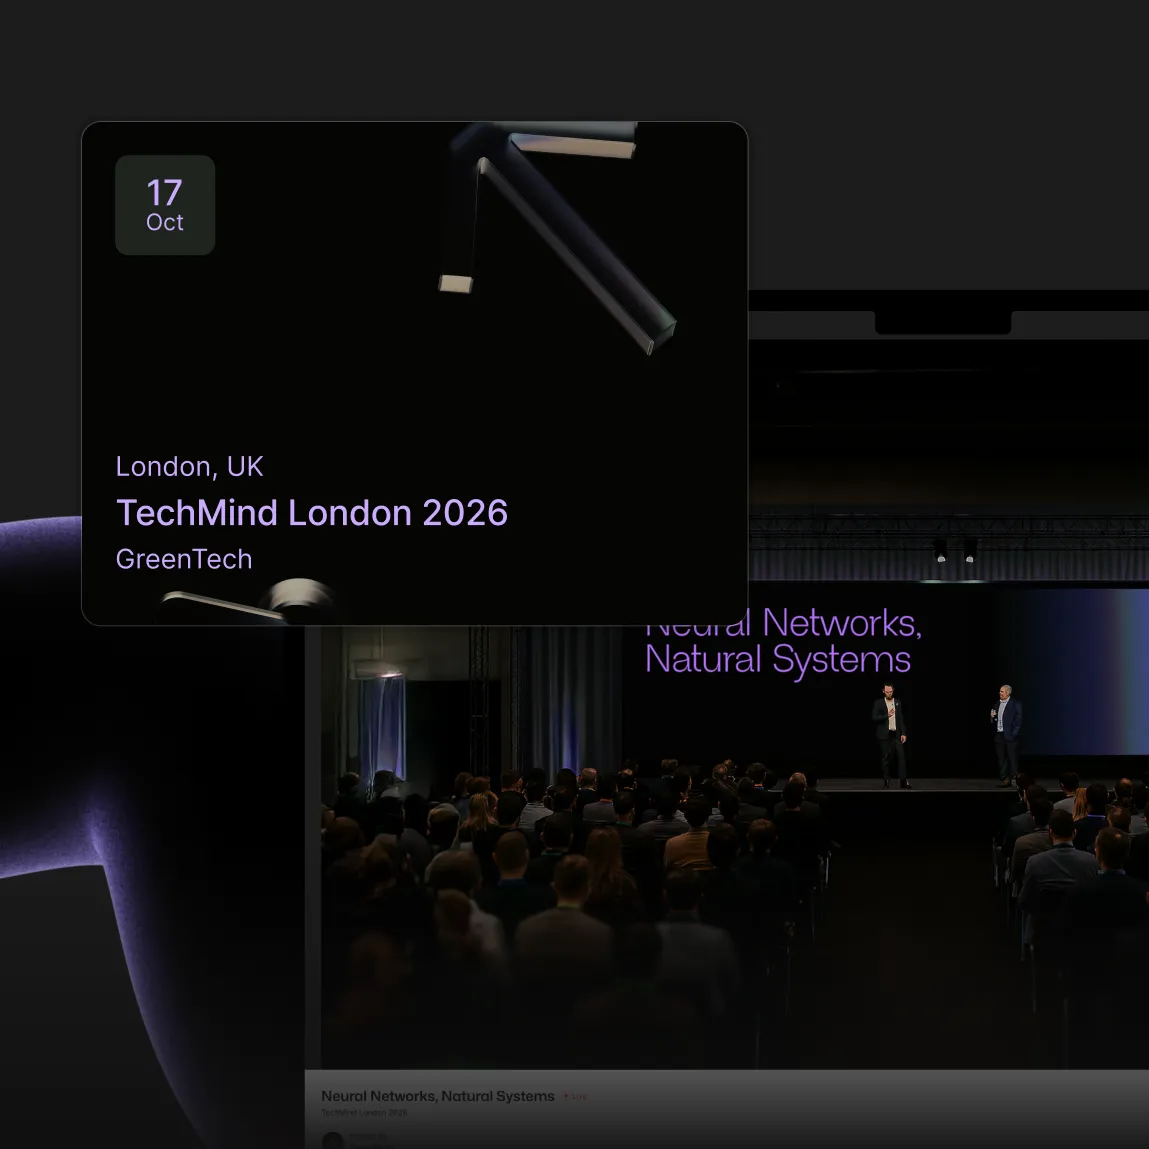Open the TechMind London 2026 event title
The width and height of the screenshot is (1149, 1149).
point(311,512)
